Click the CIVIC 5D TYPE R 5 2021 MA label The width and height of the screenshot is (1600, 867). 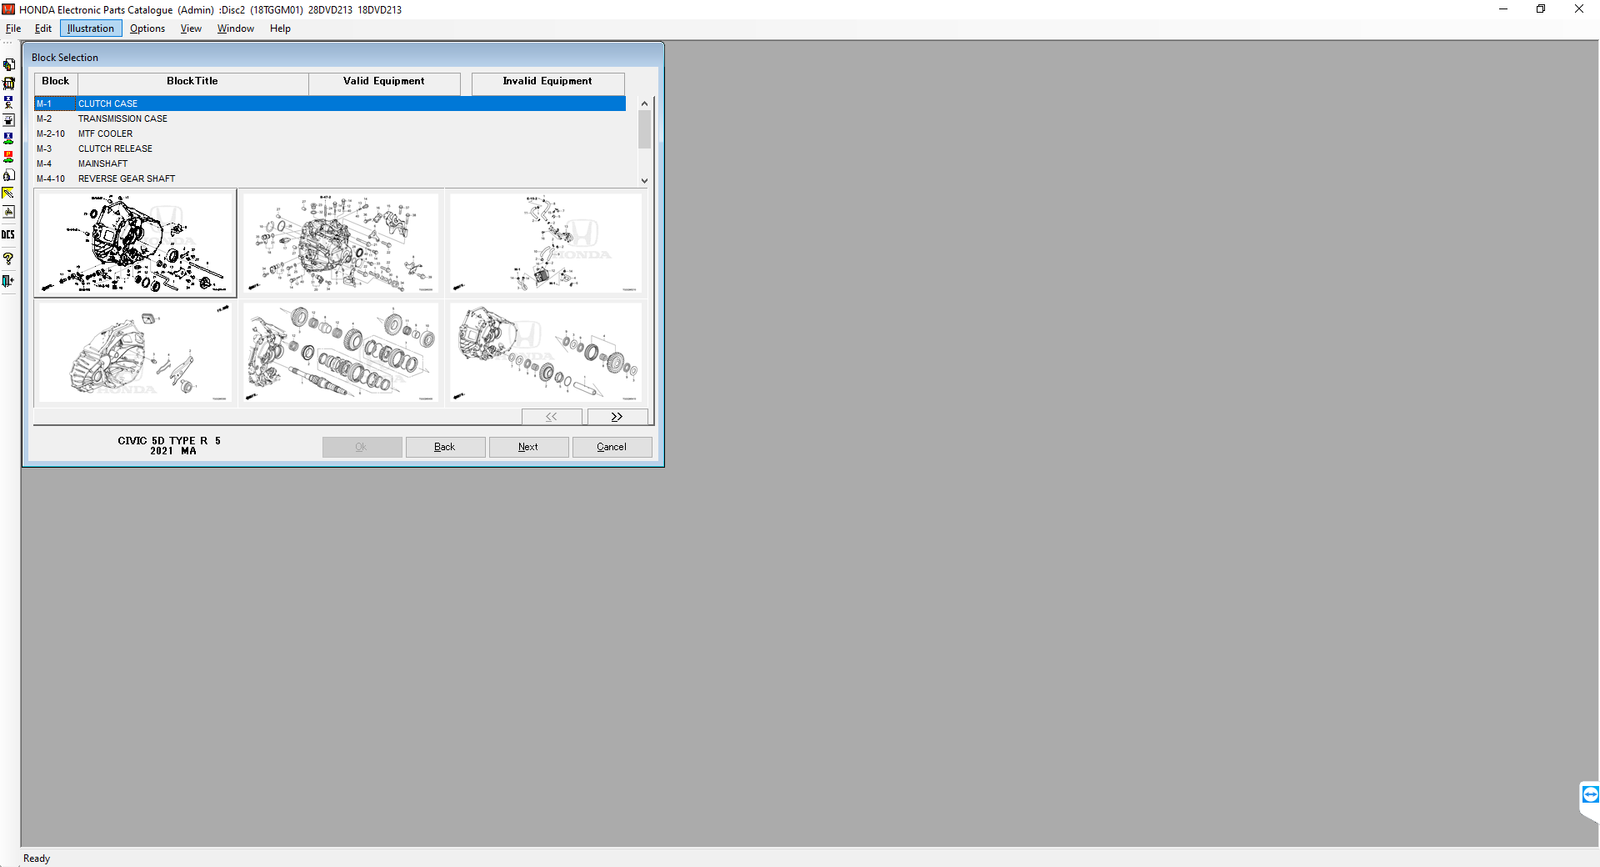(x=169, y=446)
